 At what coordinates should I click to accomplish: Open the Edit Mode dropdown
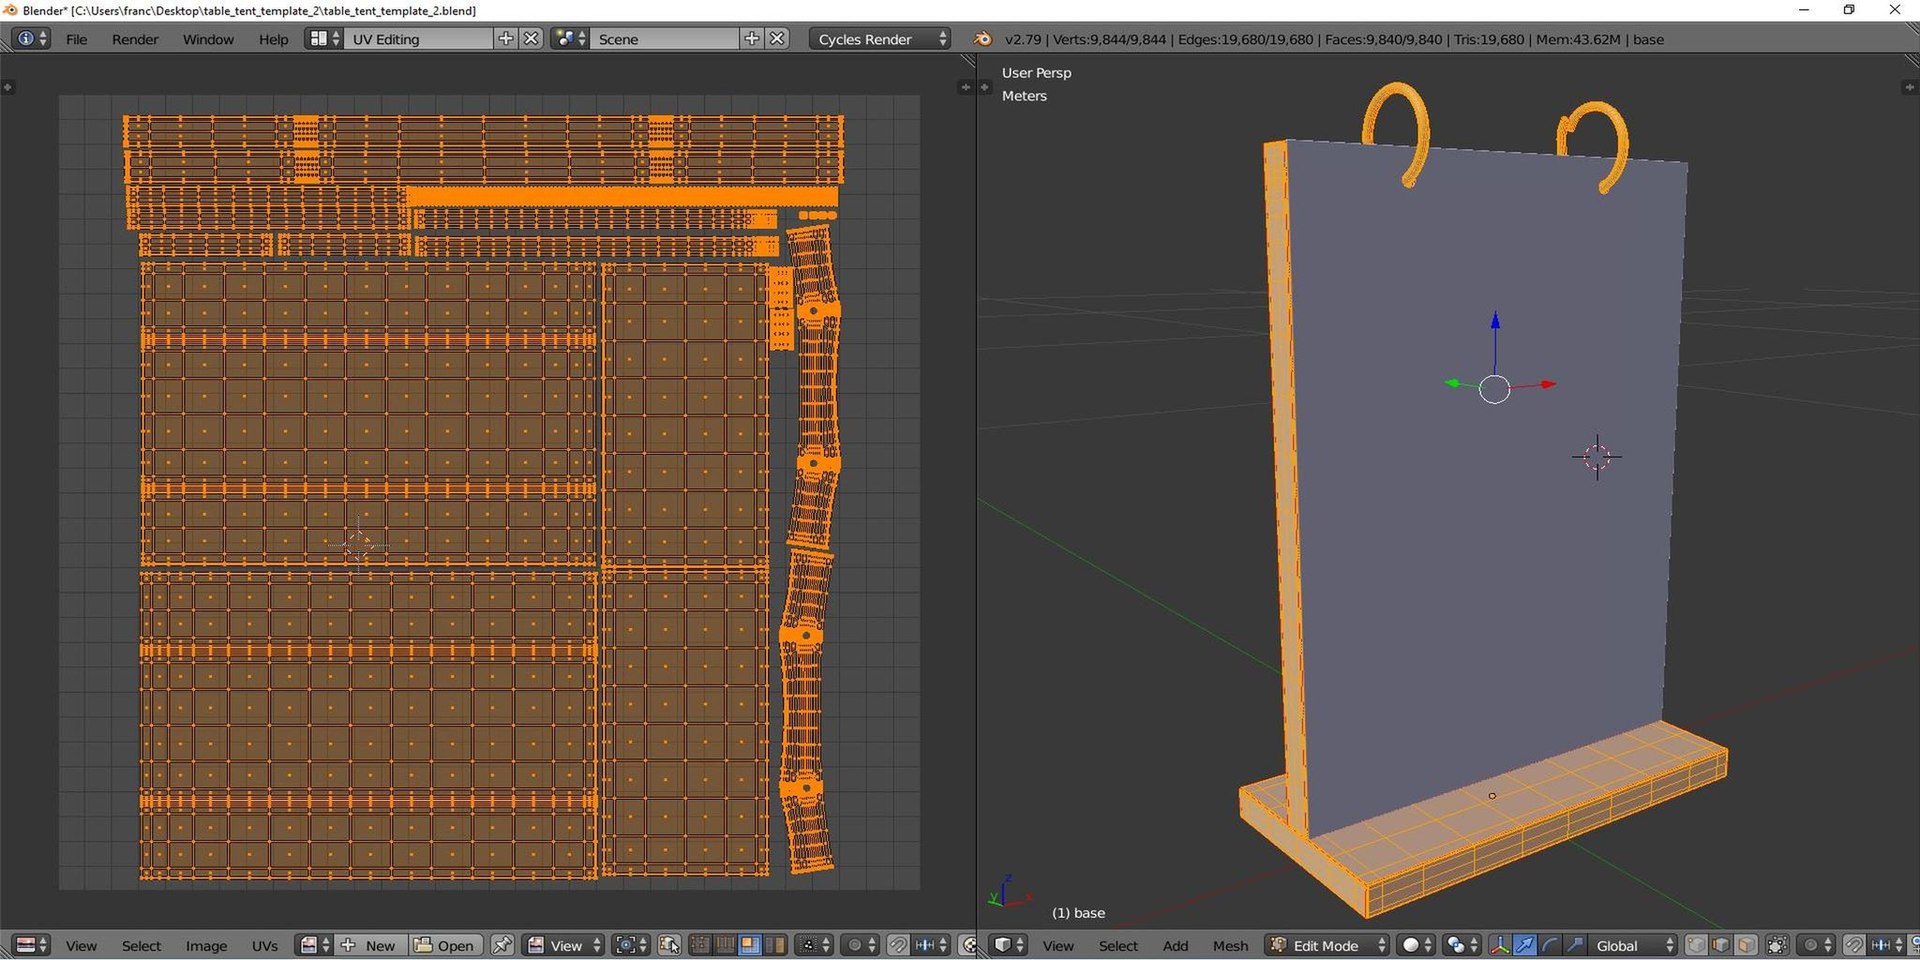pyautogui.click(x=1327, y=945)
